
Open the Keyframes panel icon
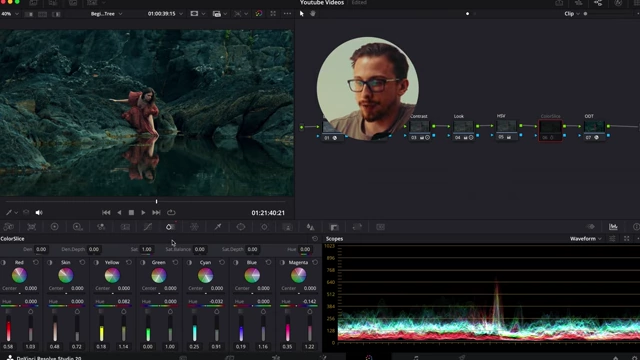(591, 227)
